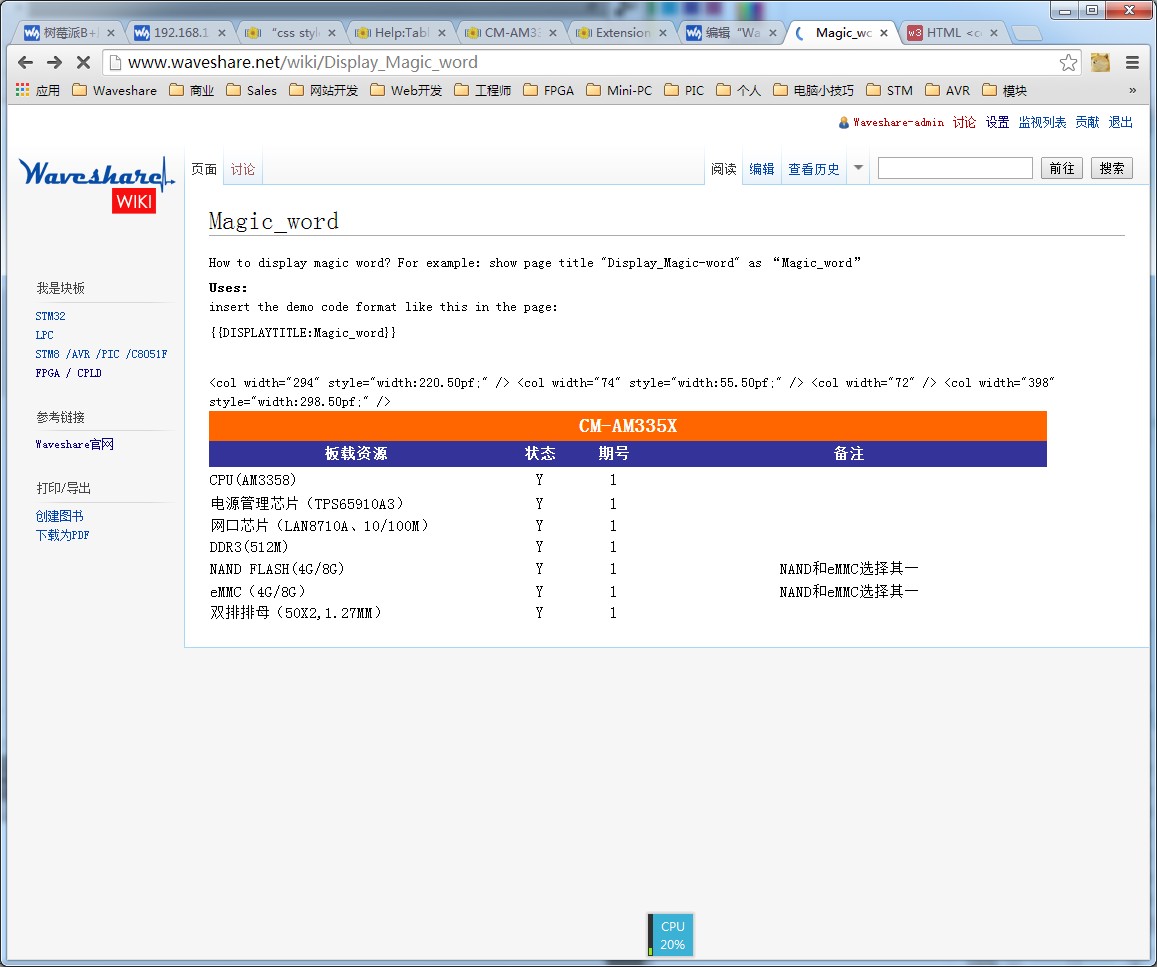Click the Waveshare WIKI logo
Image resolution: width=1157 pixels, height=967 pixels.
96,184
